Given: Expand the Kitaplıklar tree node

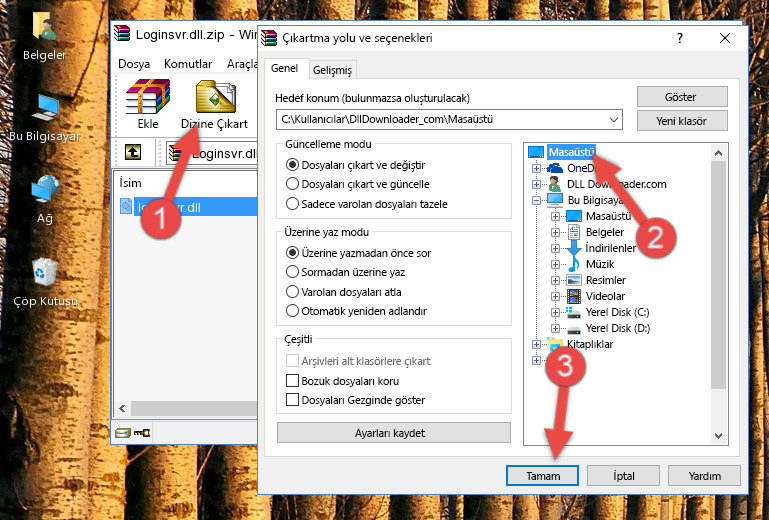Looking at the screenshot, I should point(537,345).
